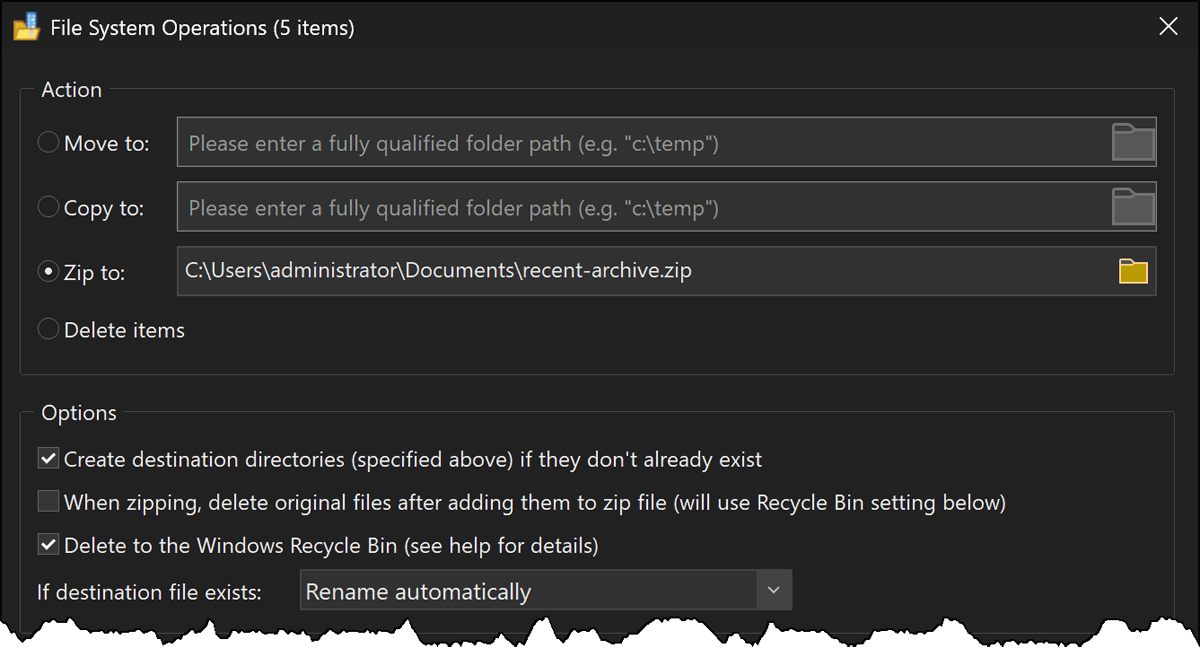The width and height of the screenshot is (1200, 657).
Task: Select the Copy to radio button
Action: (x=47, y=207)
